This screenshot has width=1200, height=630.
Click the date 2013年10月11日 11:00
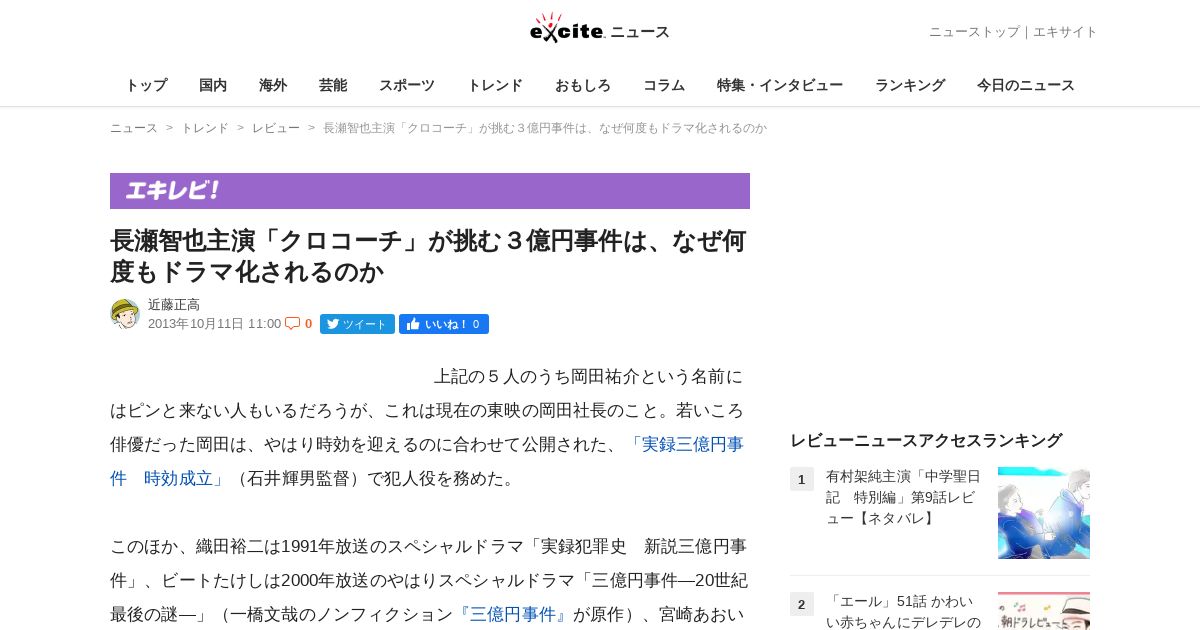214,324
